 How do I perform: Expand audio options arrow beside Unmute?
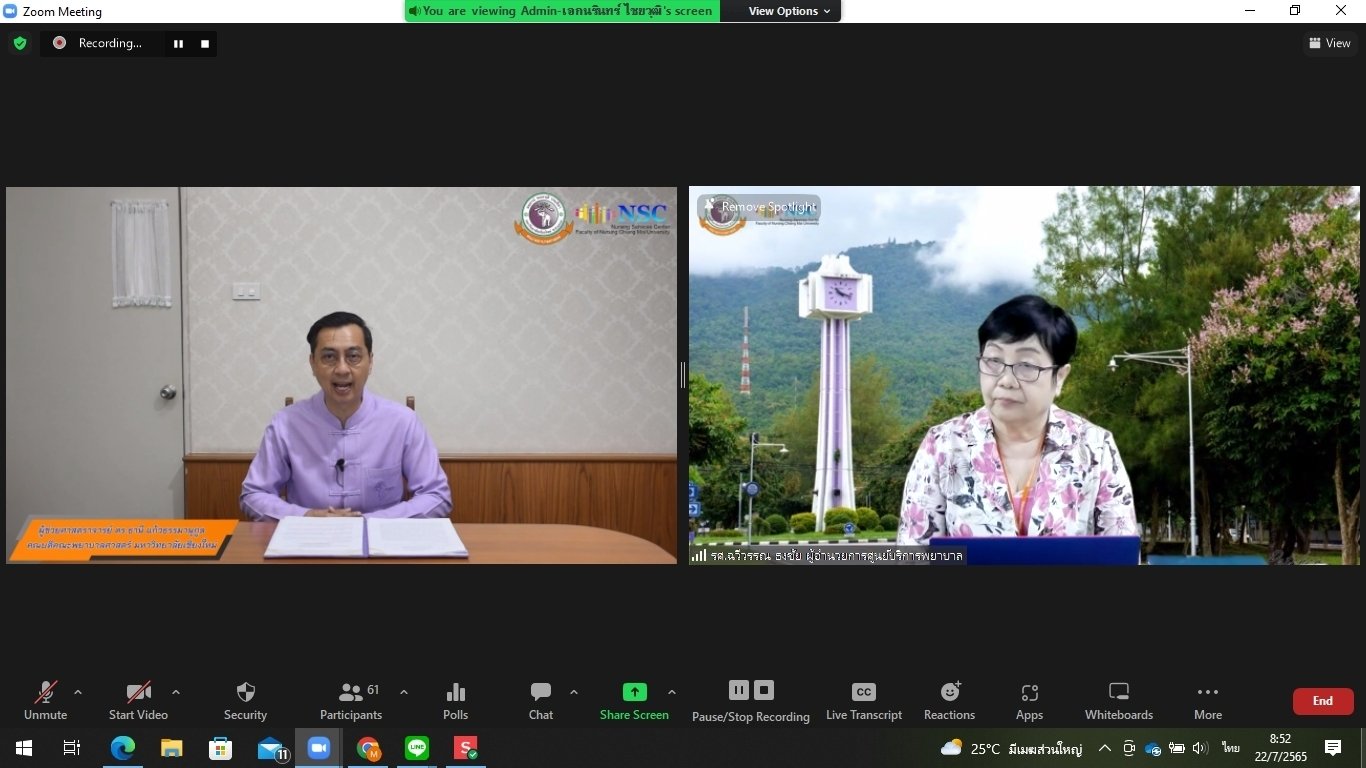[78, 692]
